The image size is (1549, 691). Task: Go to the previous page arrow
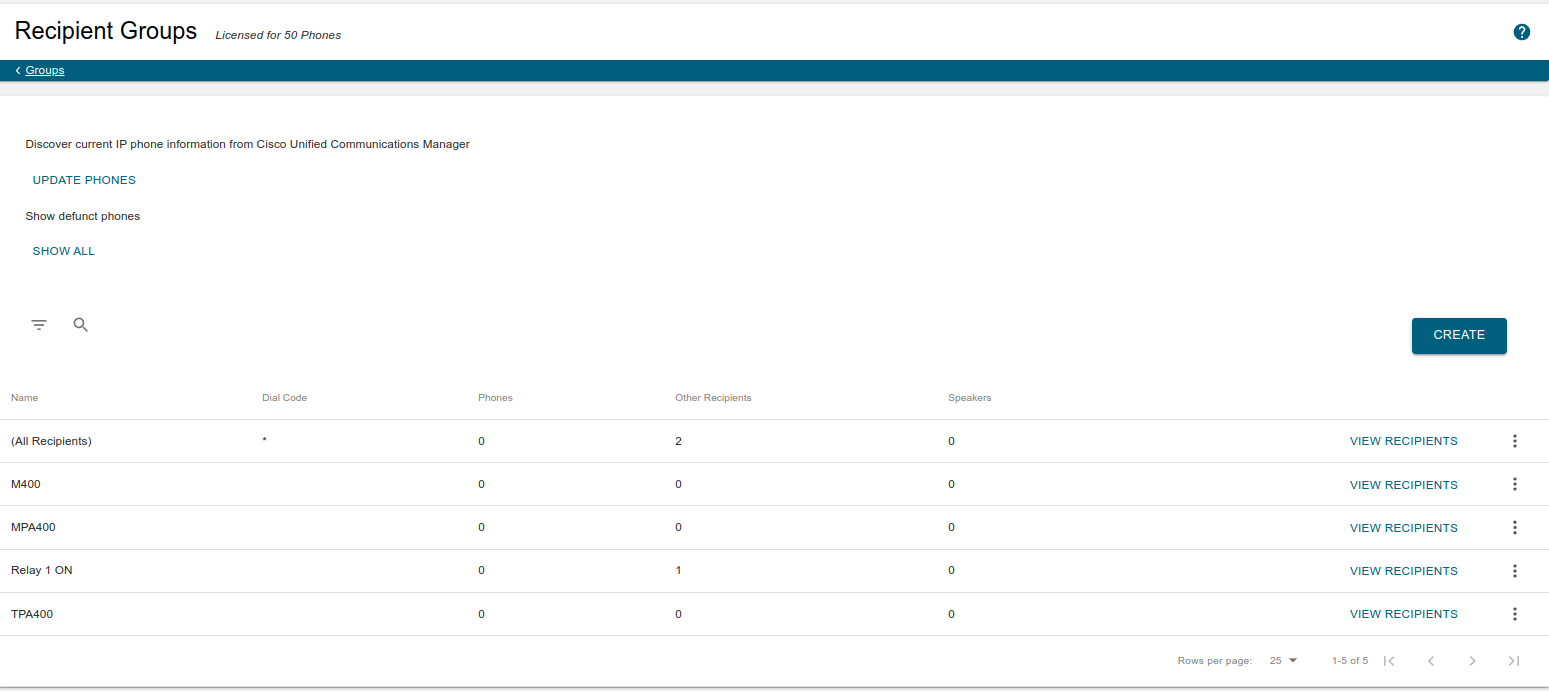1430,661
